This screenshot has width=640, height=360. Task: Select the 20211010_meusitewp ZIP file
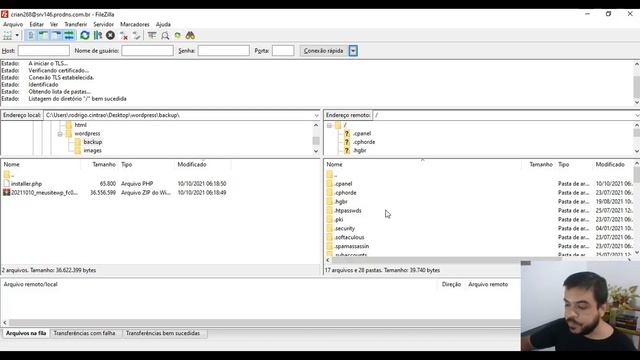click(44, 193)
